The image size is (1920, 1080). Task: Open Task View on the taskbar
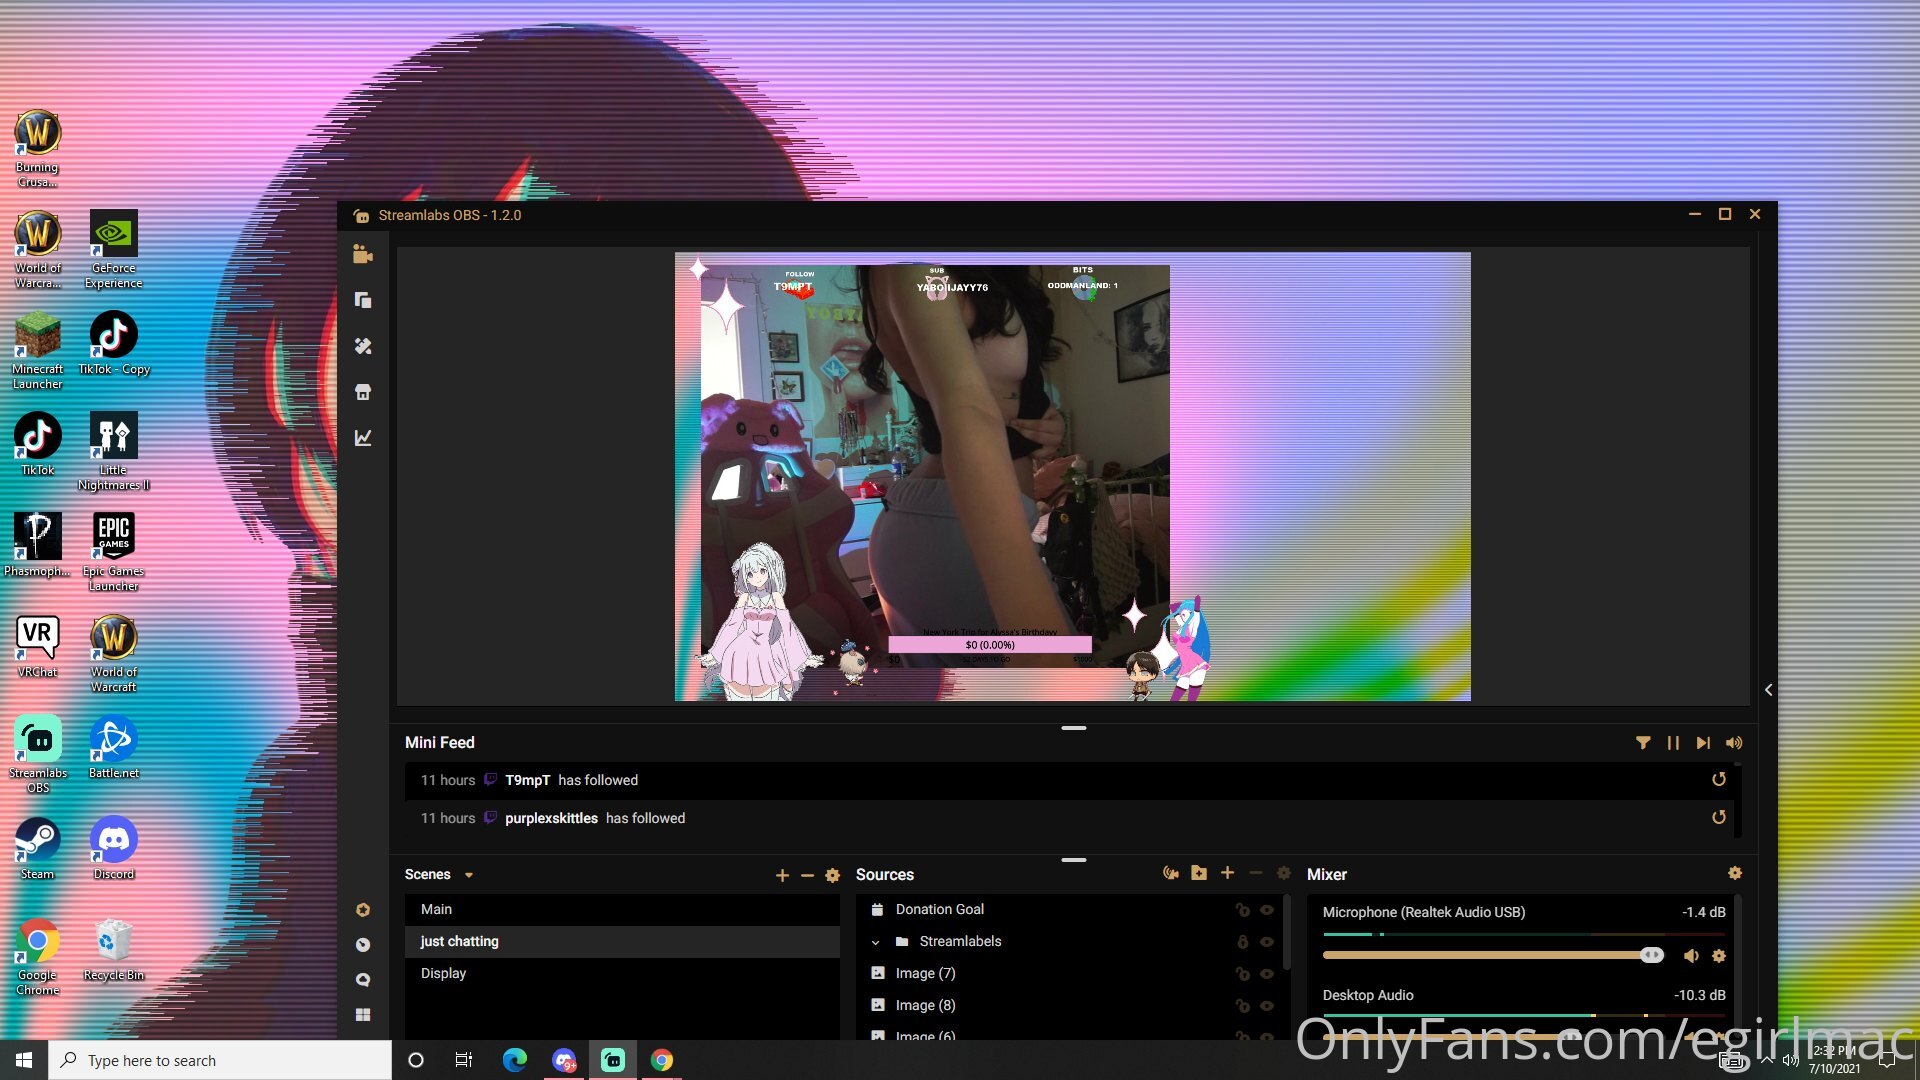pos(464,1060)
